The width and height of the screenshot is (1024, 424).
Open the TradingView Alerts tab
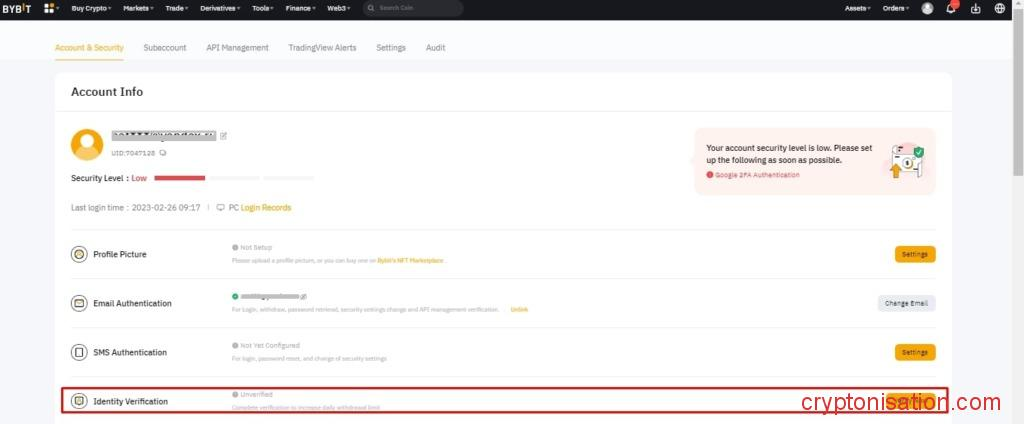coord(322,47)
